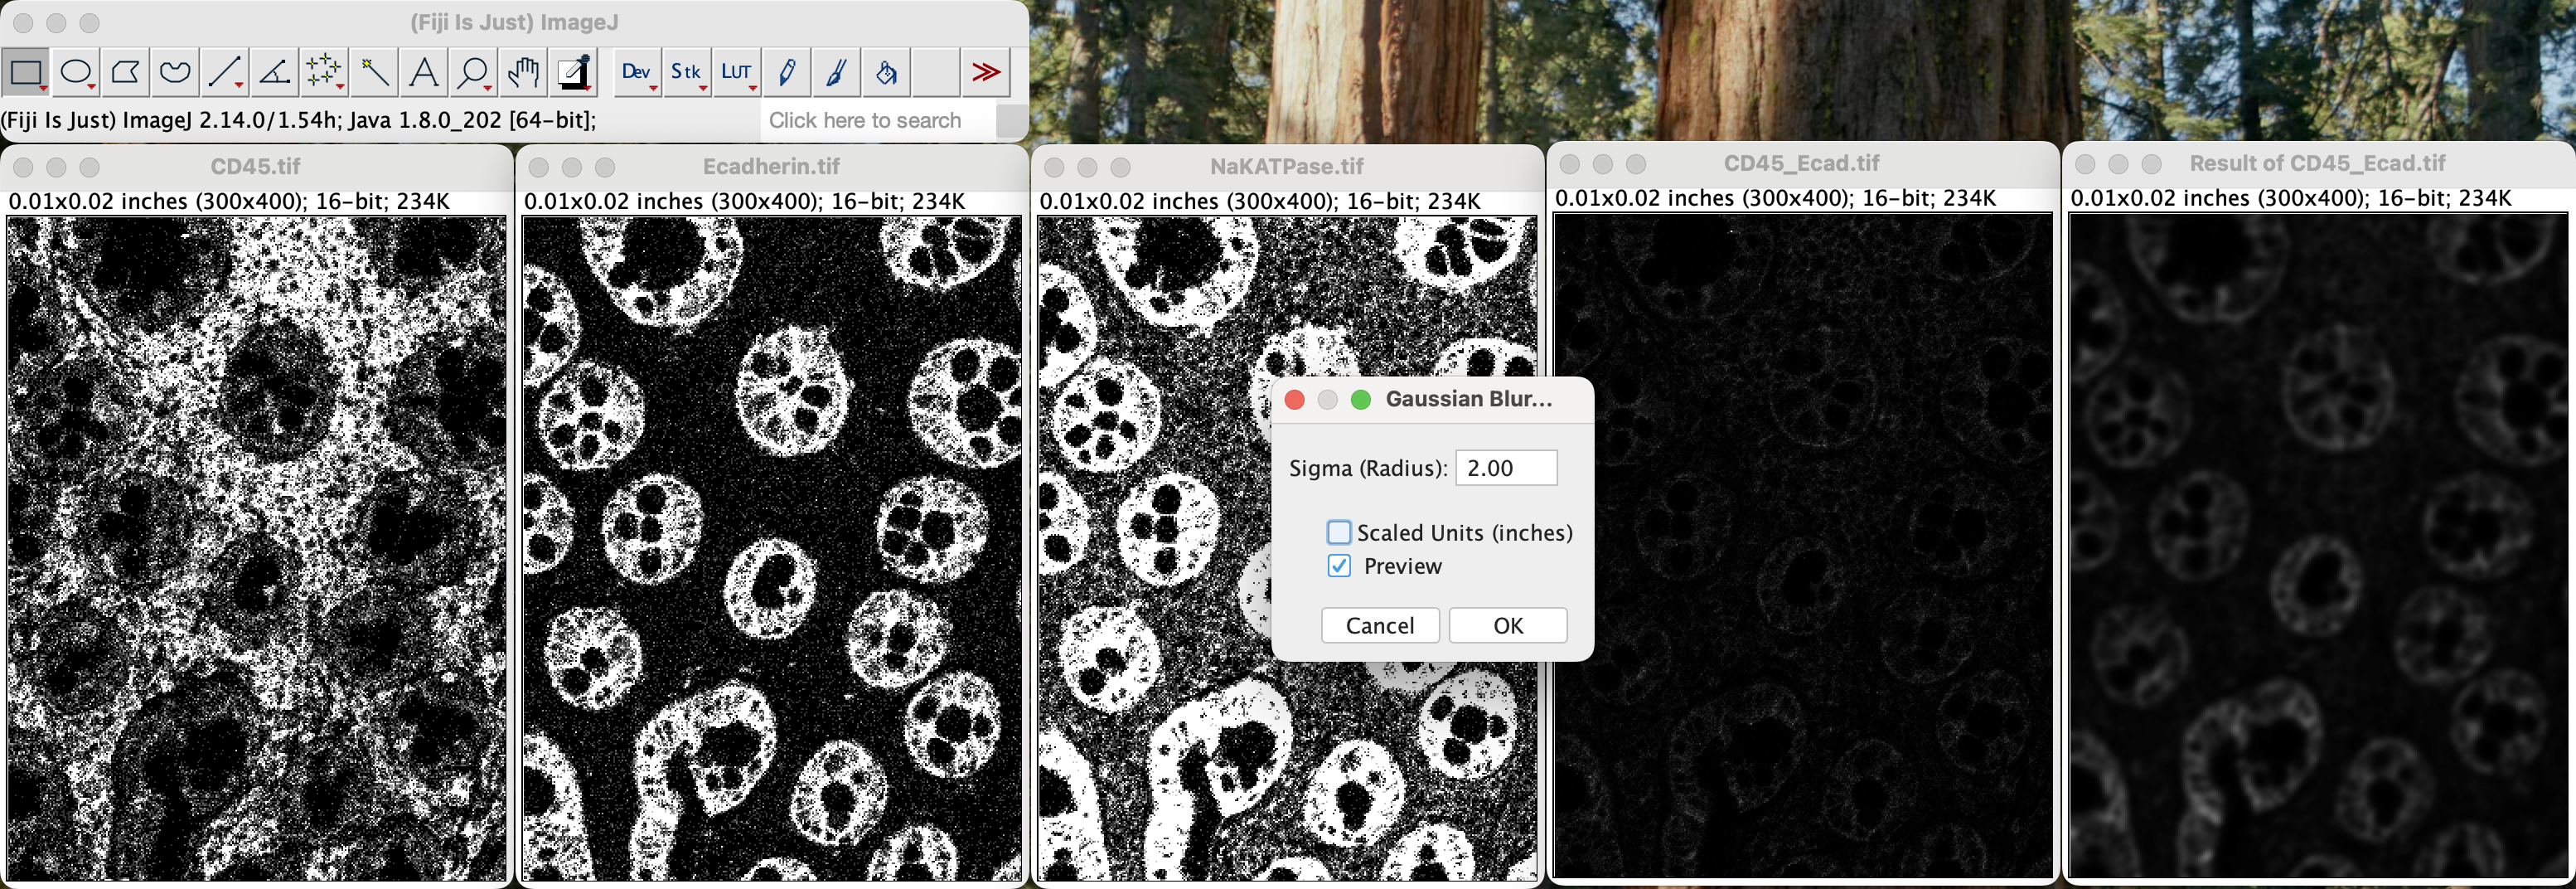The width and height of the screenshot is (2576, 889).
Task: Click the Color picker eyedropper swatch
Action: coord(574,72)
